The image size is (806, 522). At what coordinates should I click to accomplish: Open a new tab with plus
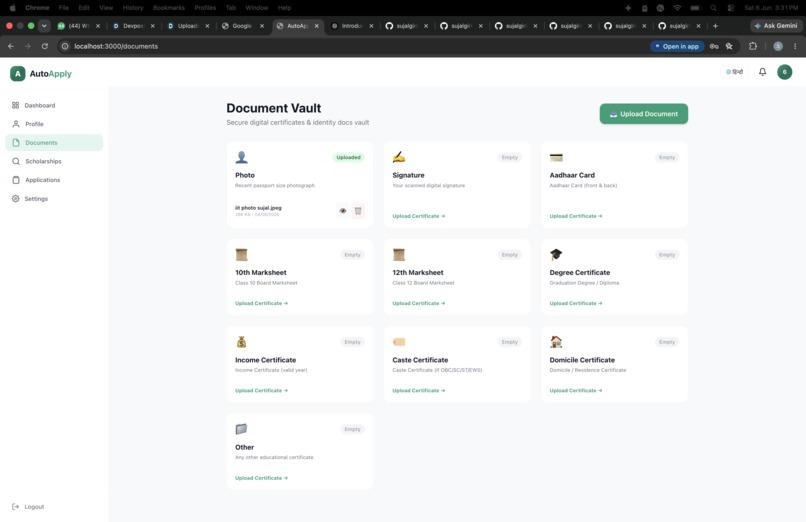[x=715, y=26]
